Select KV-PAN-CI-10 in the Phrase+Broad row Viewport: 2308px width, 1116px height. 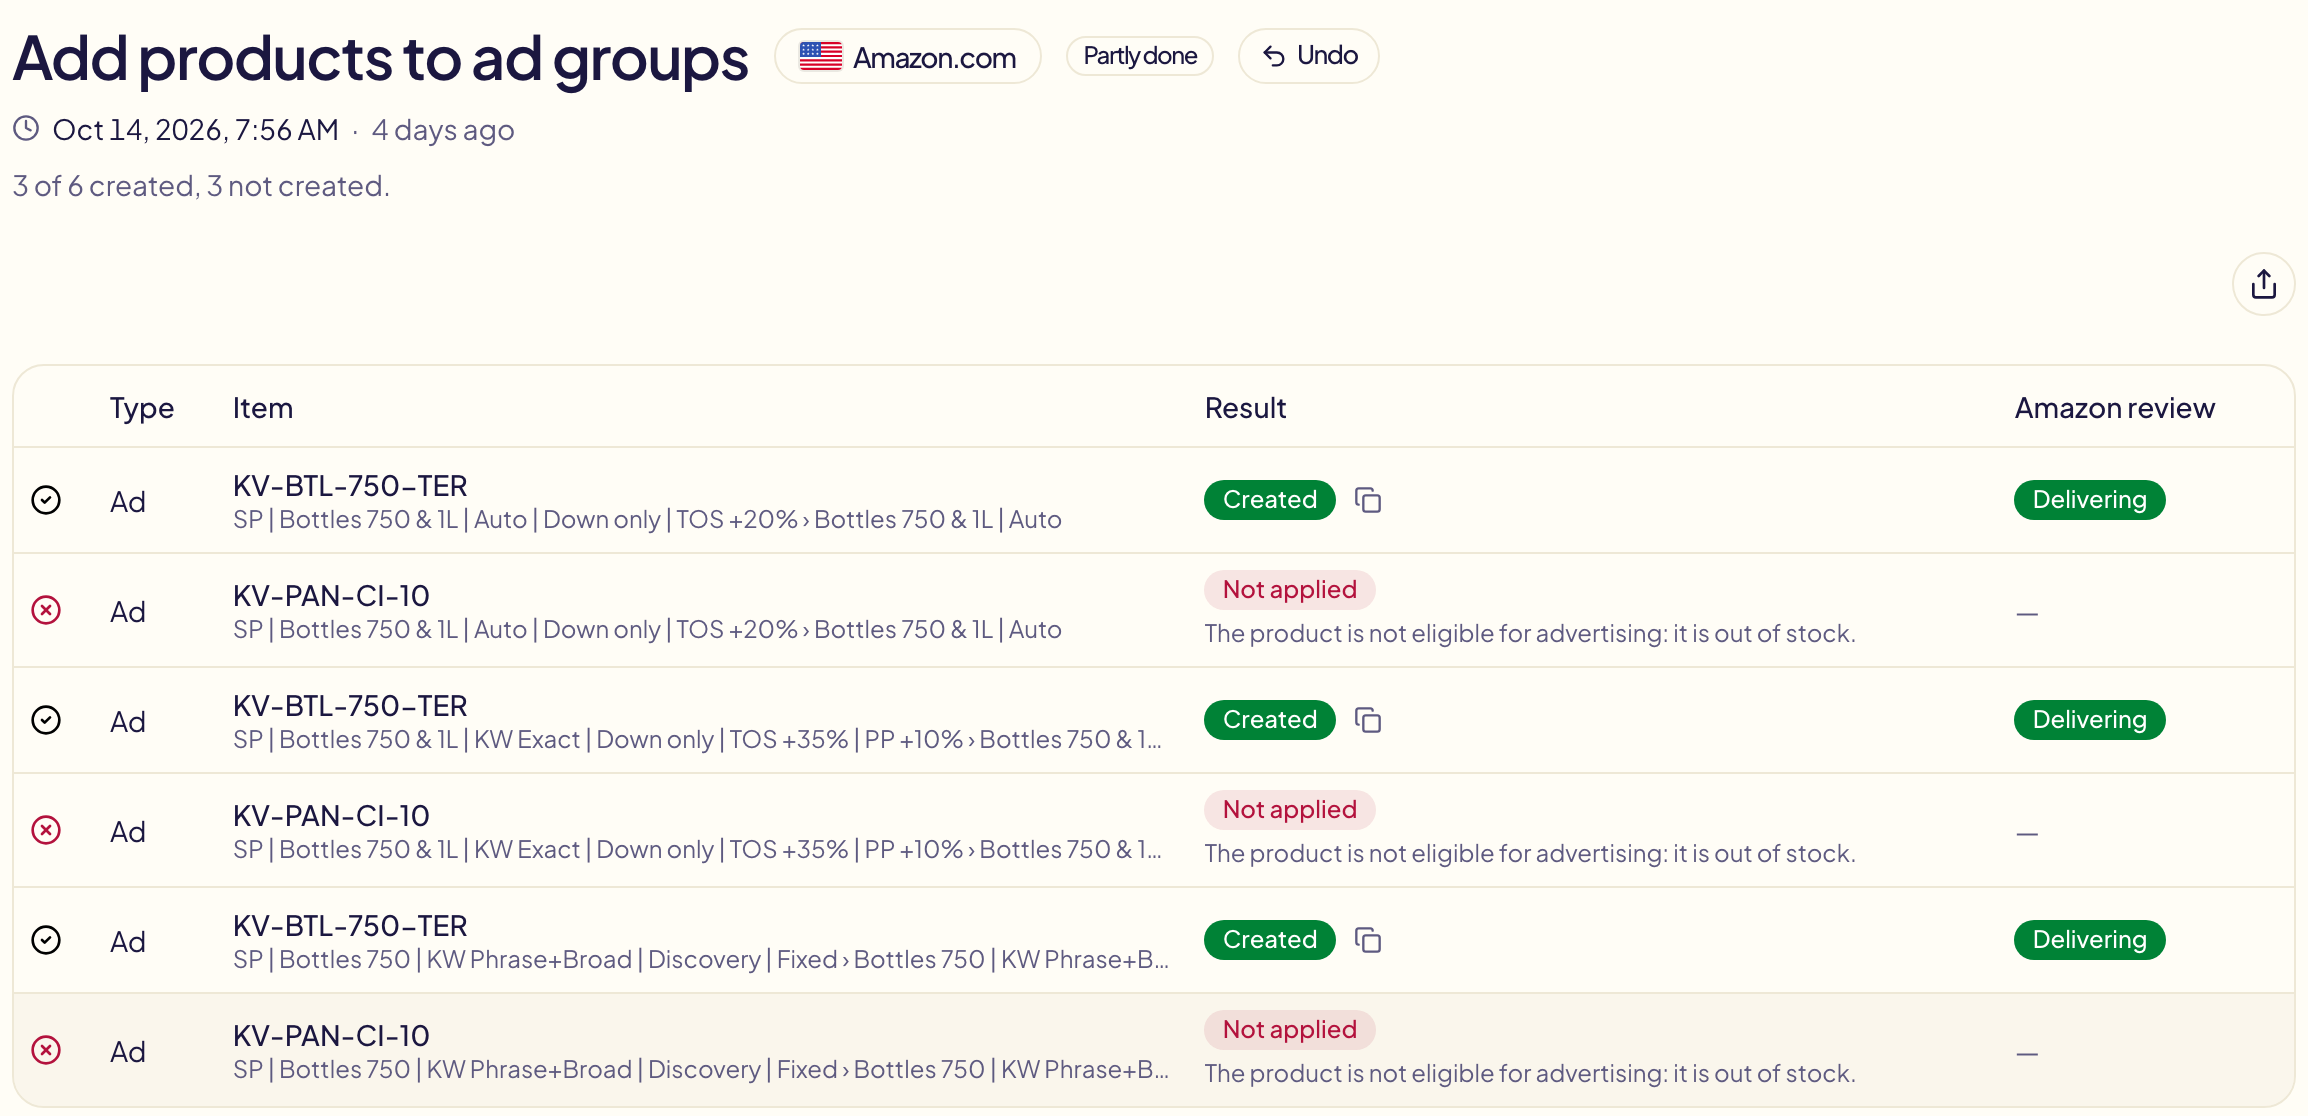pyautogui.click(x=331, y=1036)
